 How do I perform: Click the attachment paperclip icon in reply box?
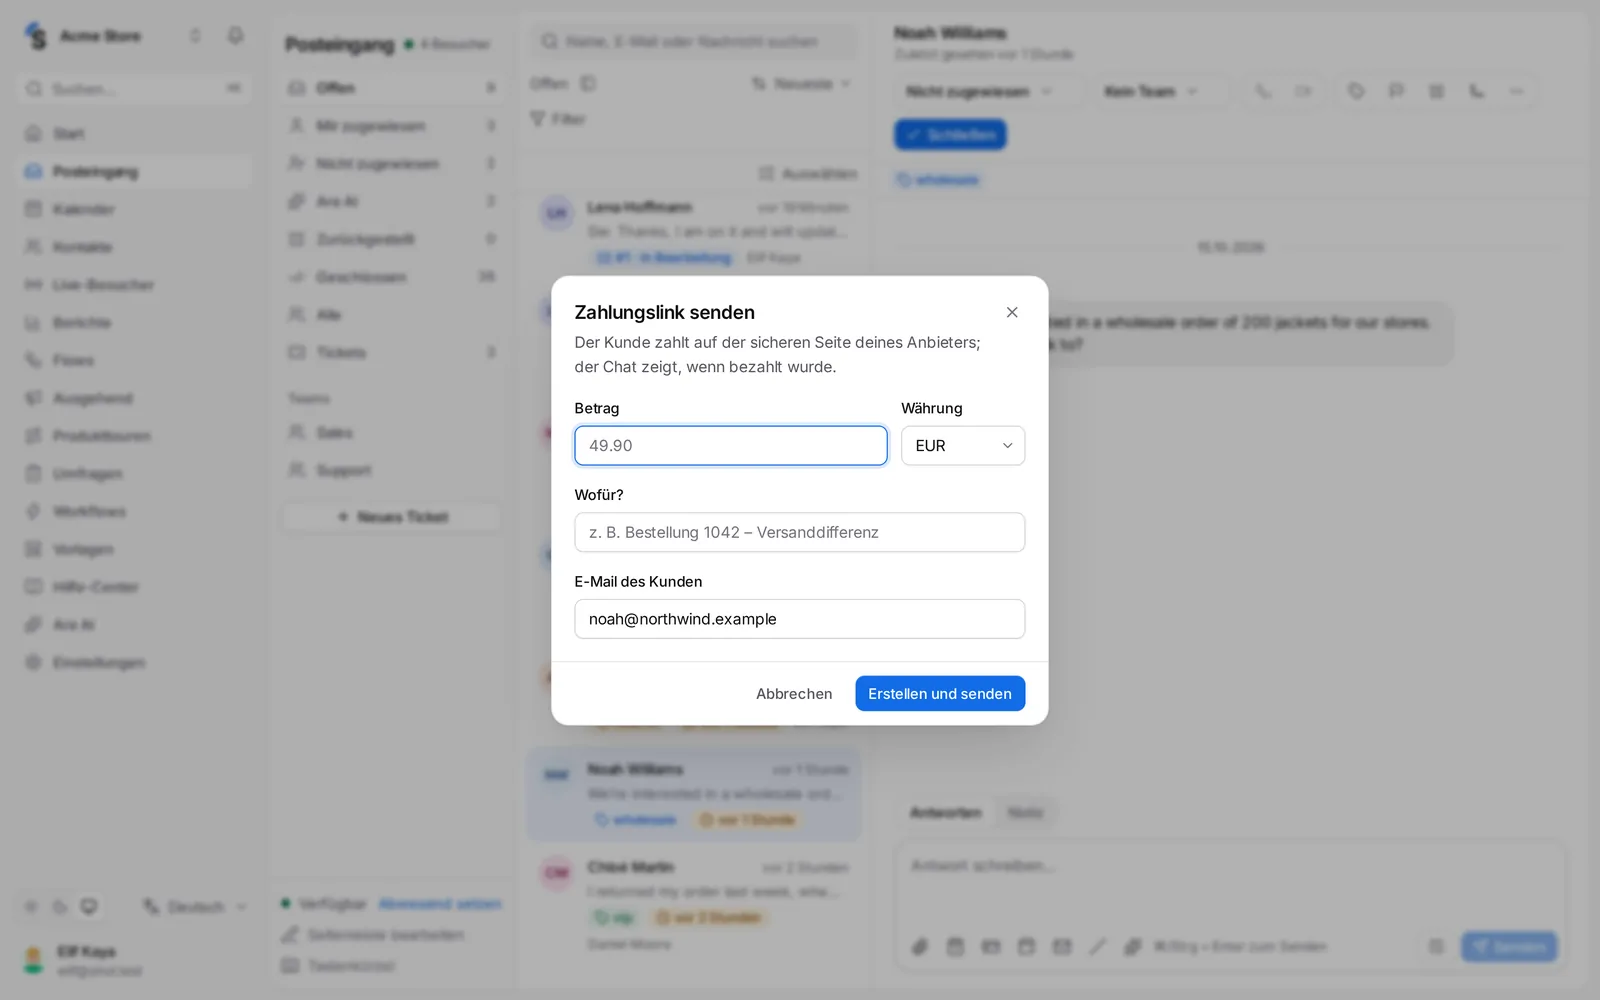(x=920, y=946)
